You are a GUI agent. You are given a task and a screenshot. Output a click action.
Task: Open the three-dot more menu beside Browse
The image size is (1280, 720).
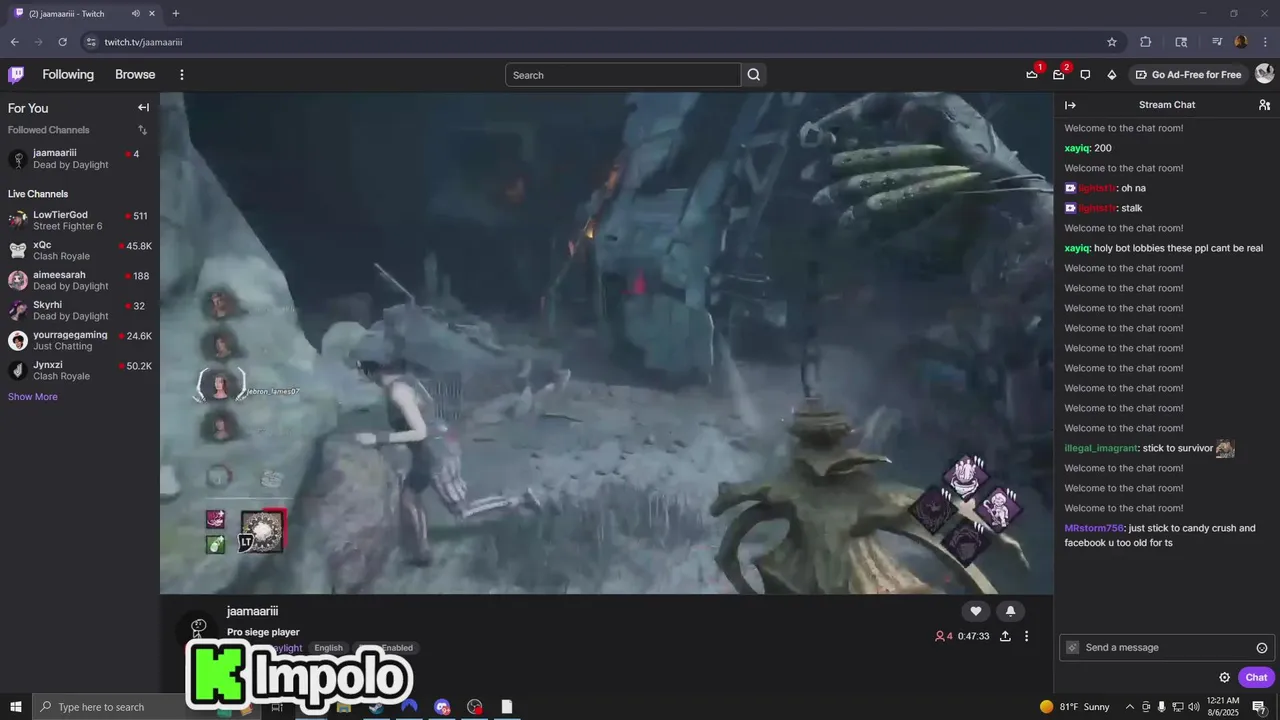[x=181, y=75]
